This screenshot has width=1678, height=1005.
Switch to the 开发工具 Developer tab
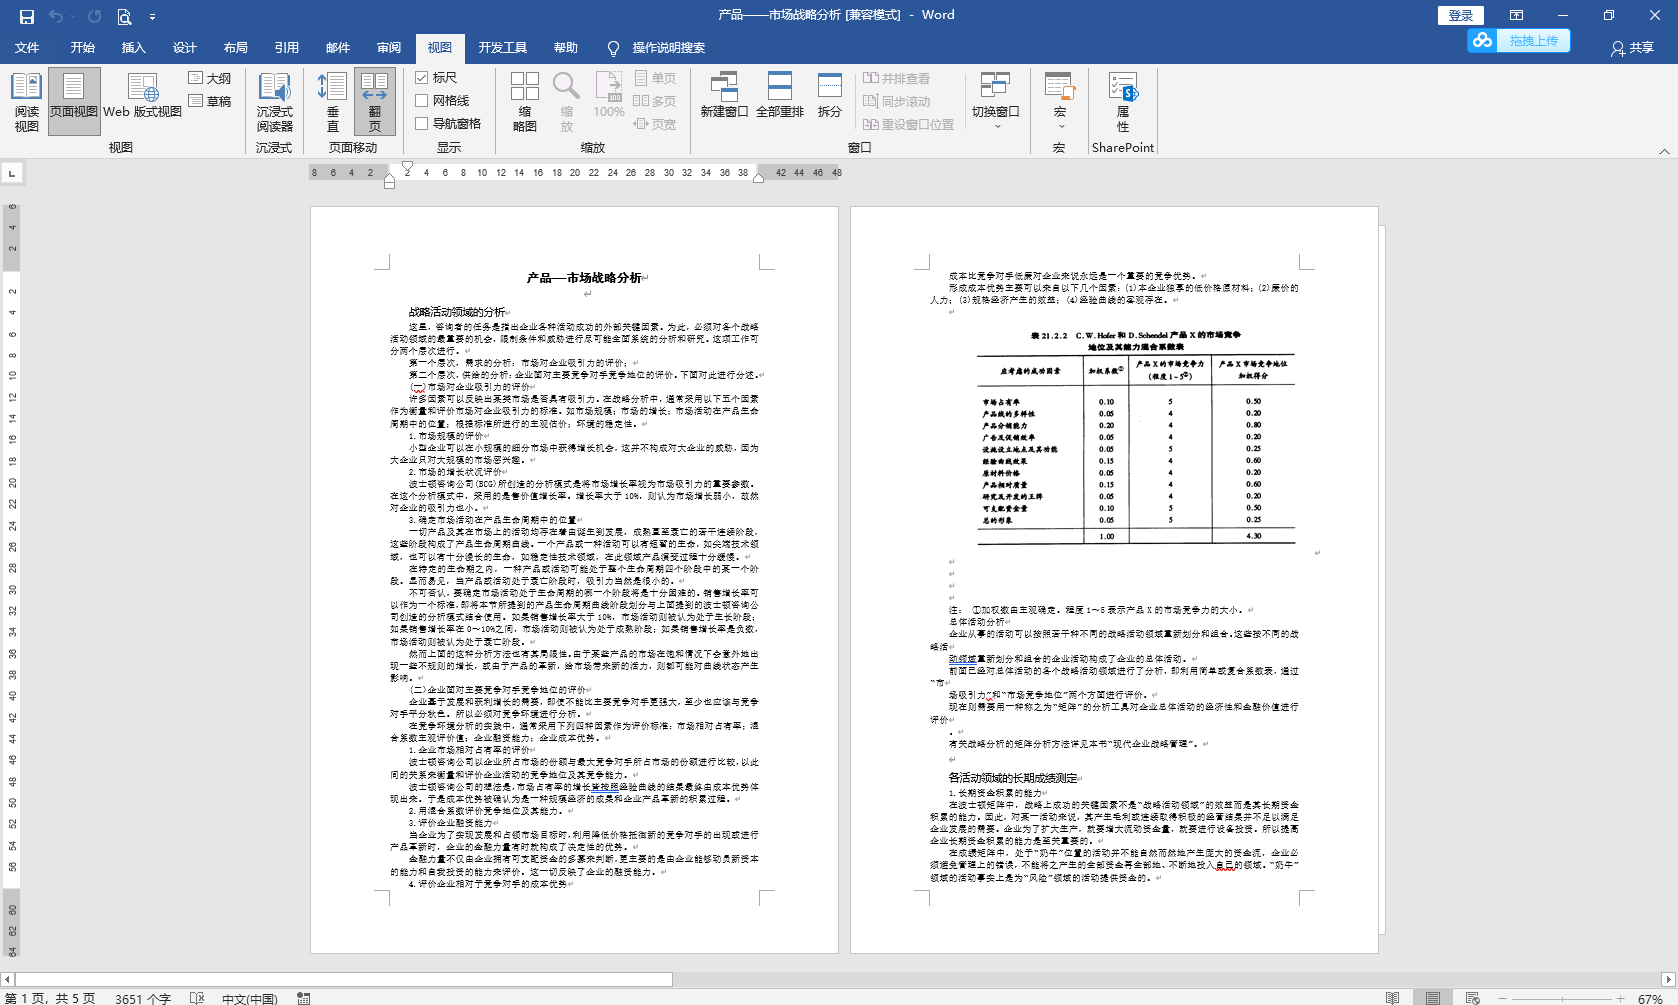(502, 48)
